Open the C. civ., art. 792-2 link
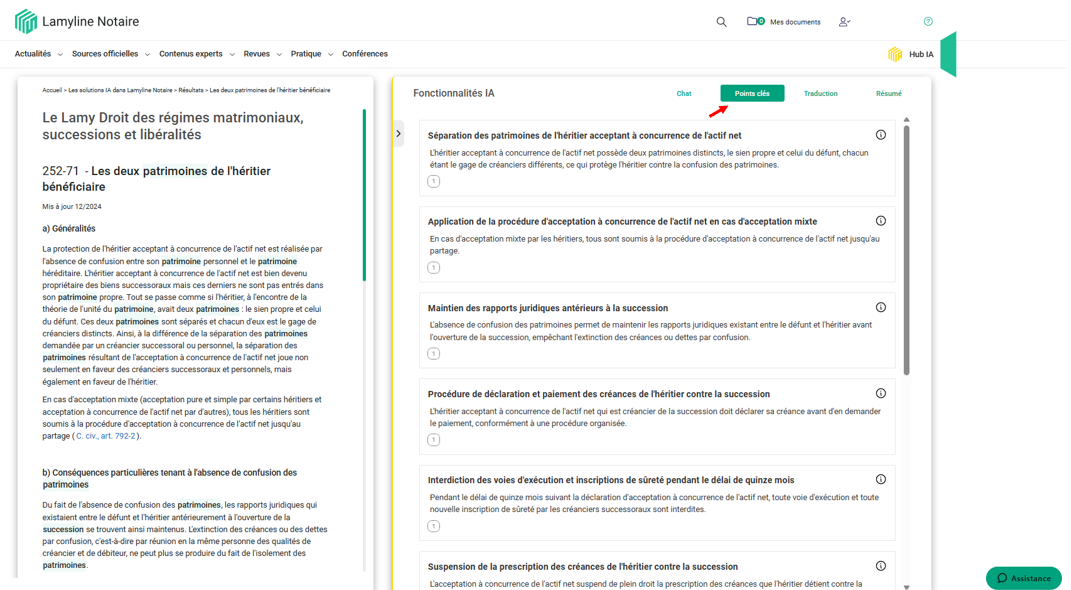This screenshot has width=1071, height=590. [106, 436]
